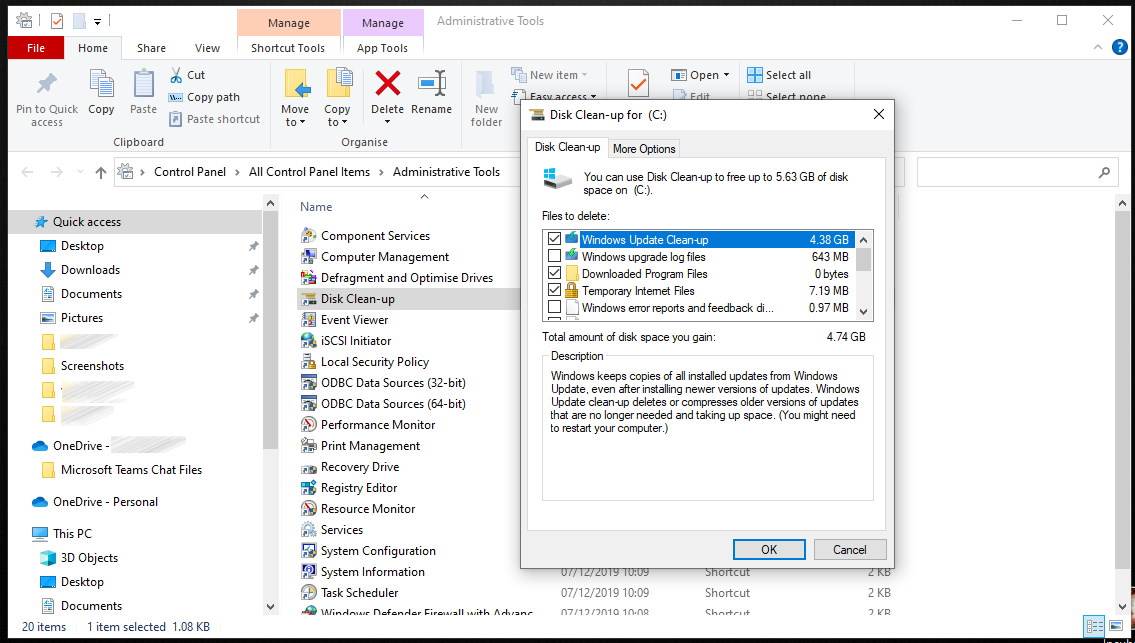Open Event Viewer from the list

click(354, 320)
